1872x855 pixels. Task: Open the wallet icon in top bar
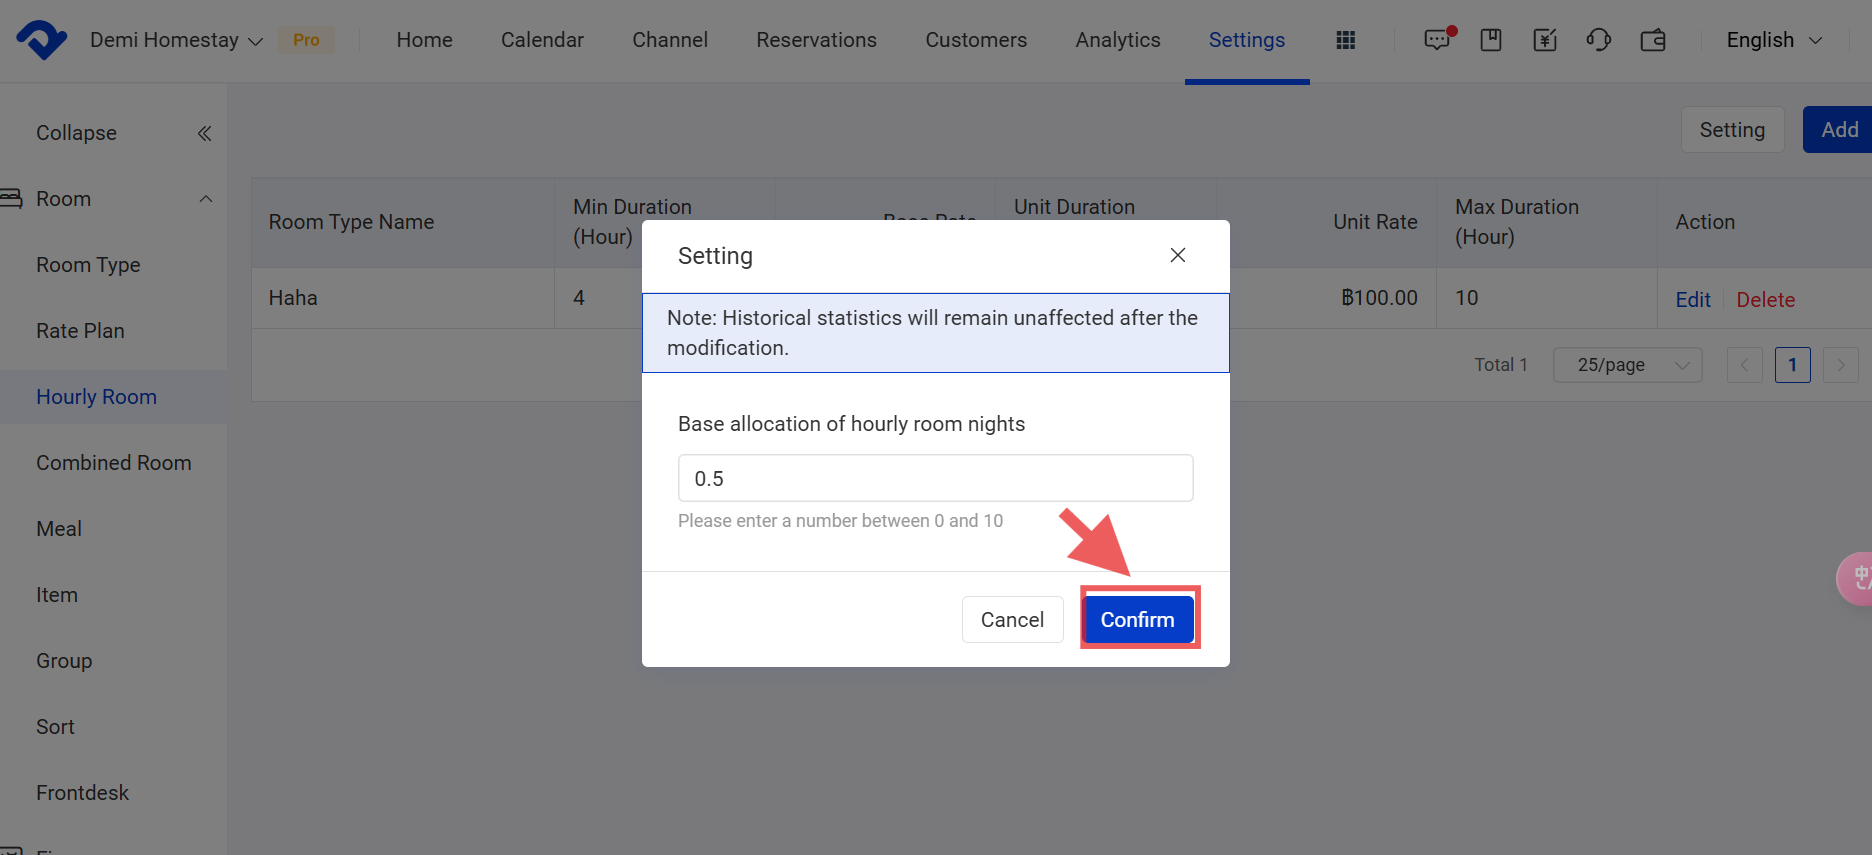1653,40
